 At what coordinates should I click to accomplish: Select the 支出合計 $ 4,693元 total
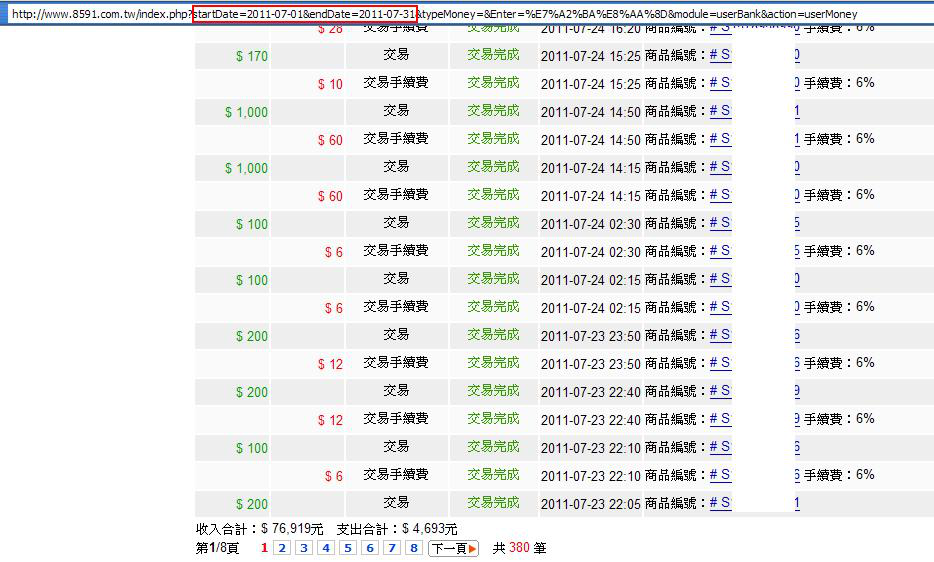tap(397, 529)
